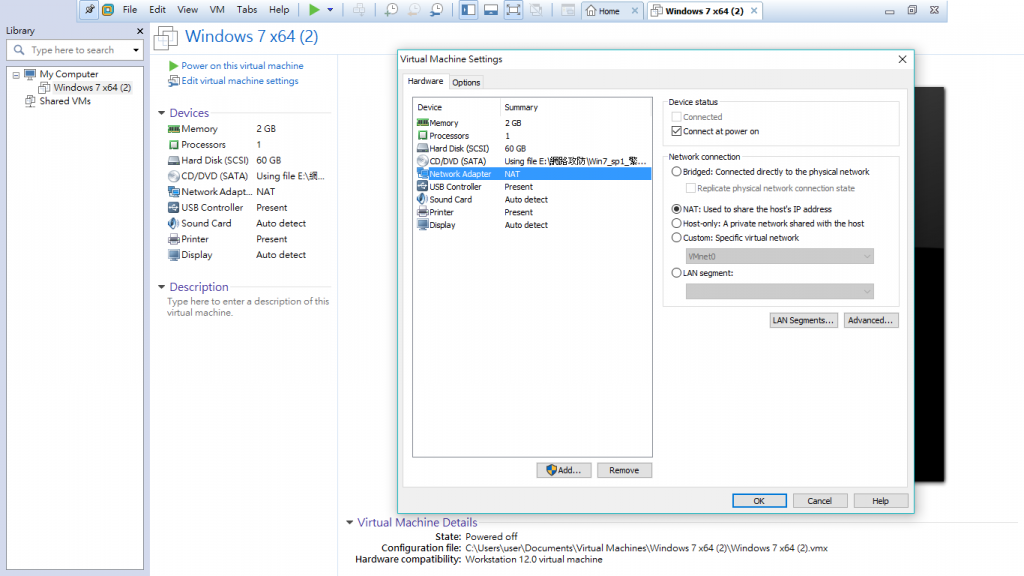Click the LAN Segments... button

point(803,320)
